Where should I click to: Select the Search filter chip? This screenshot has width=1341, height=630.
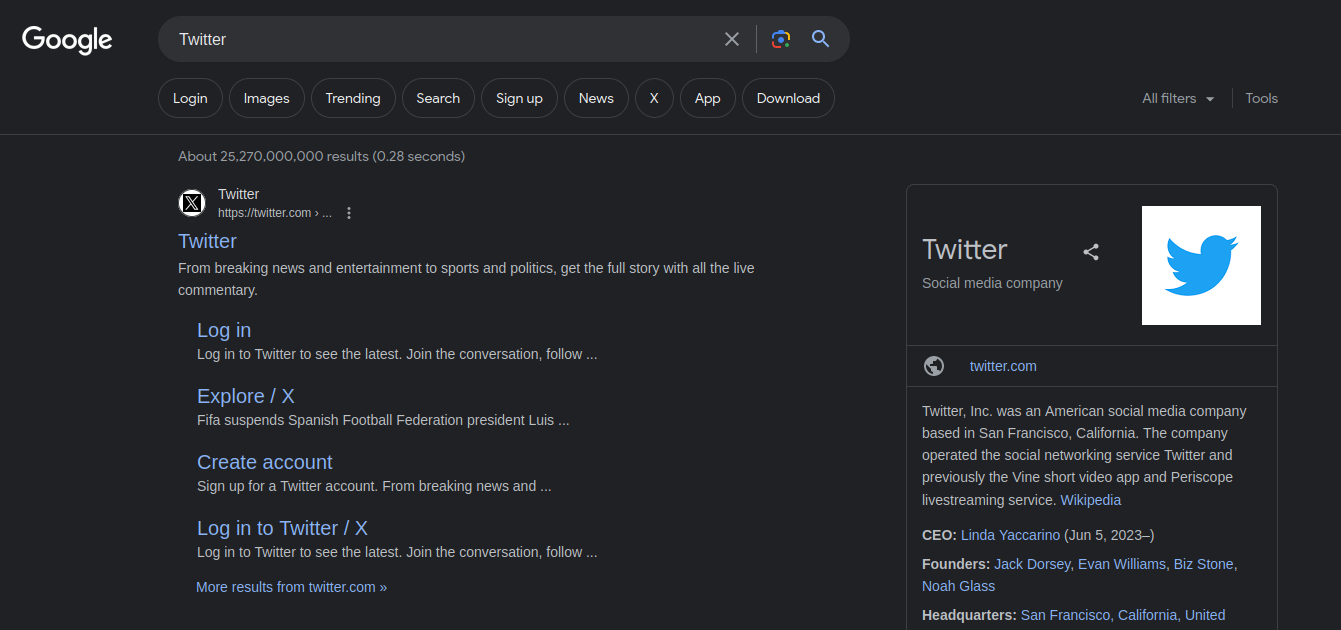[x=438, y=98]
